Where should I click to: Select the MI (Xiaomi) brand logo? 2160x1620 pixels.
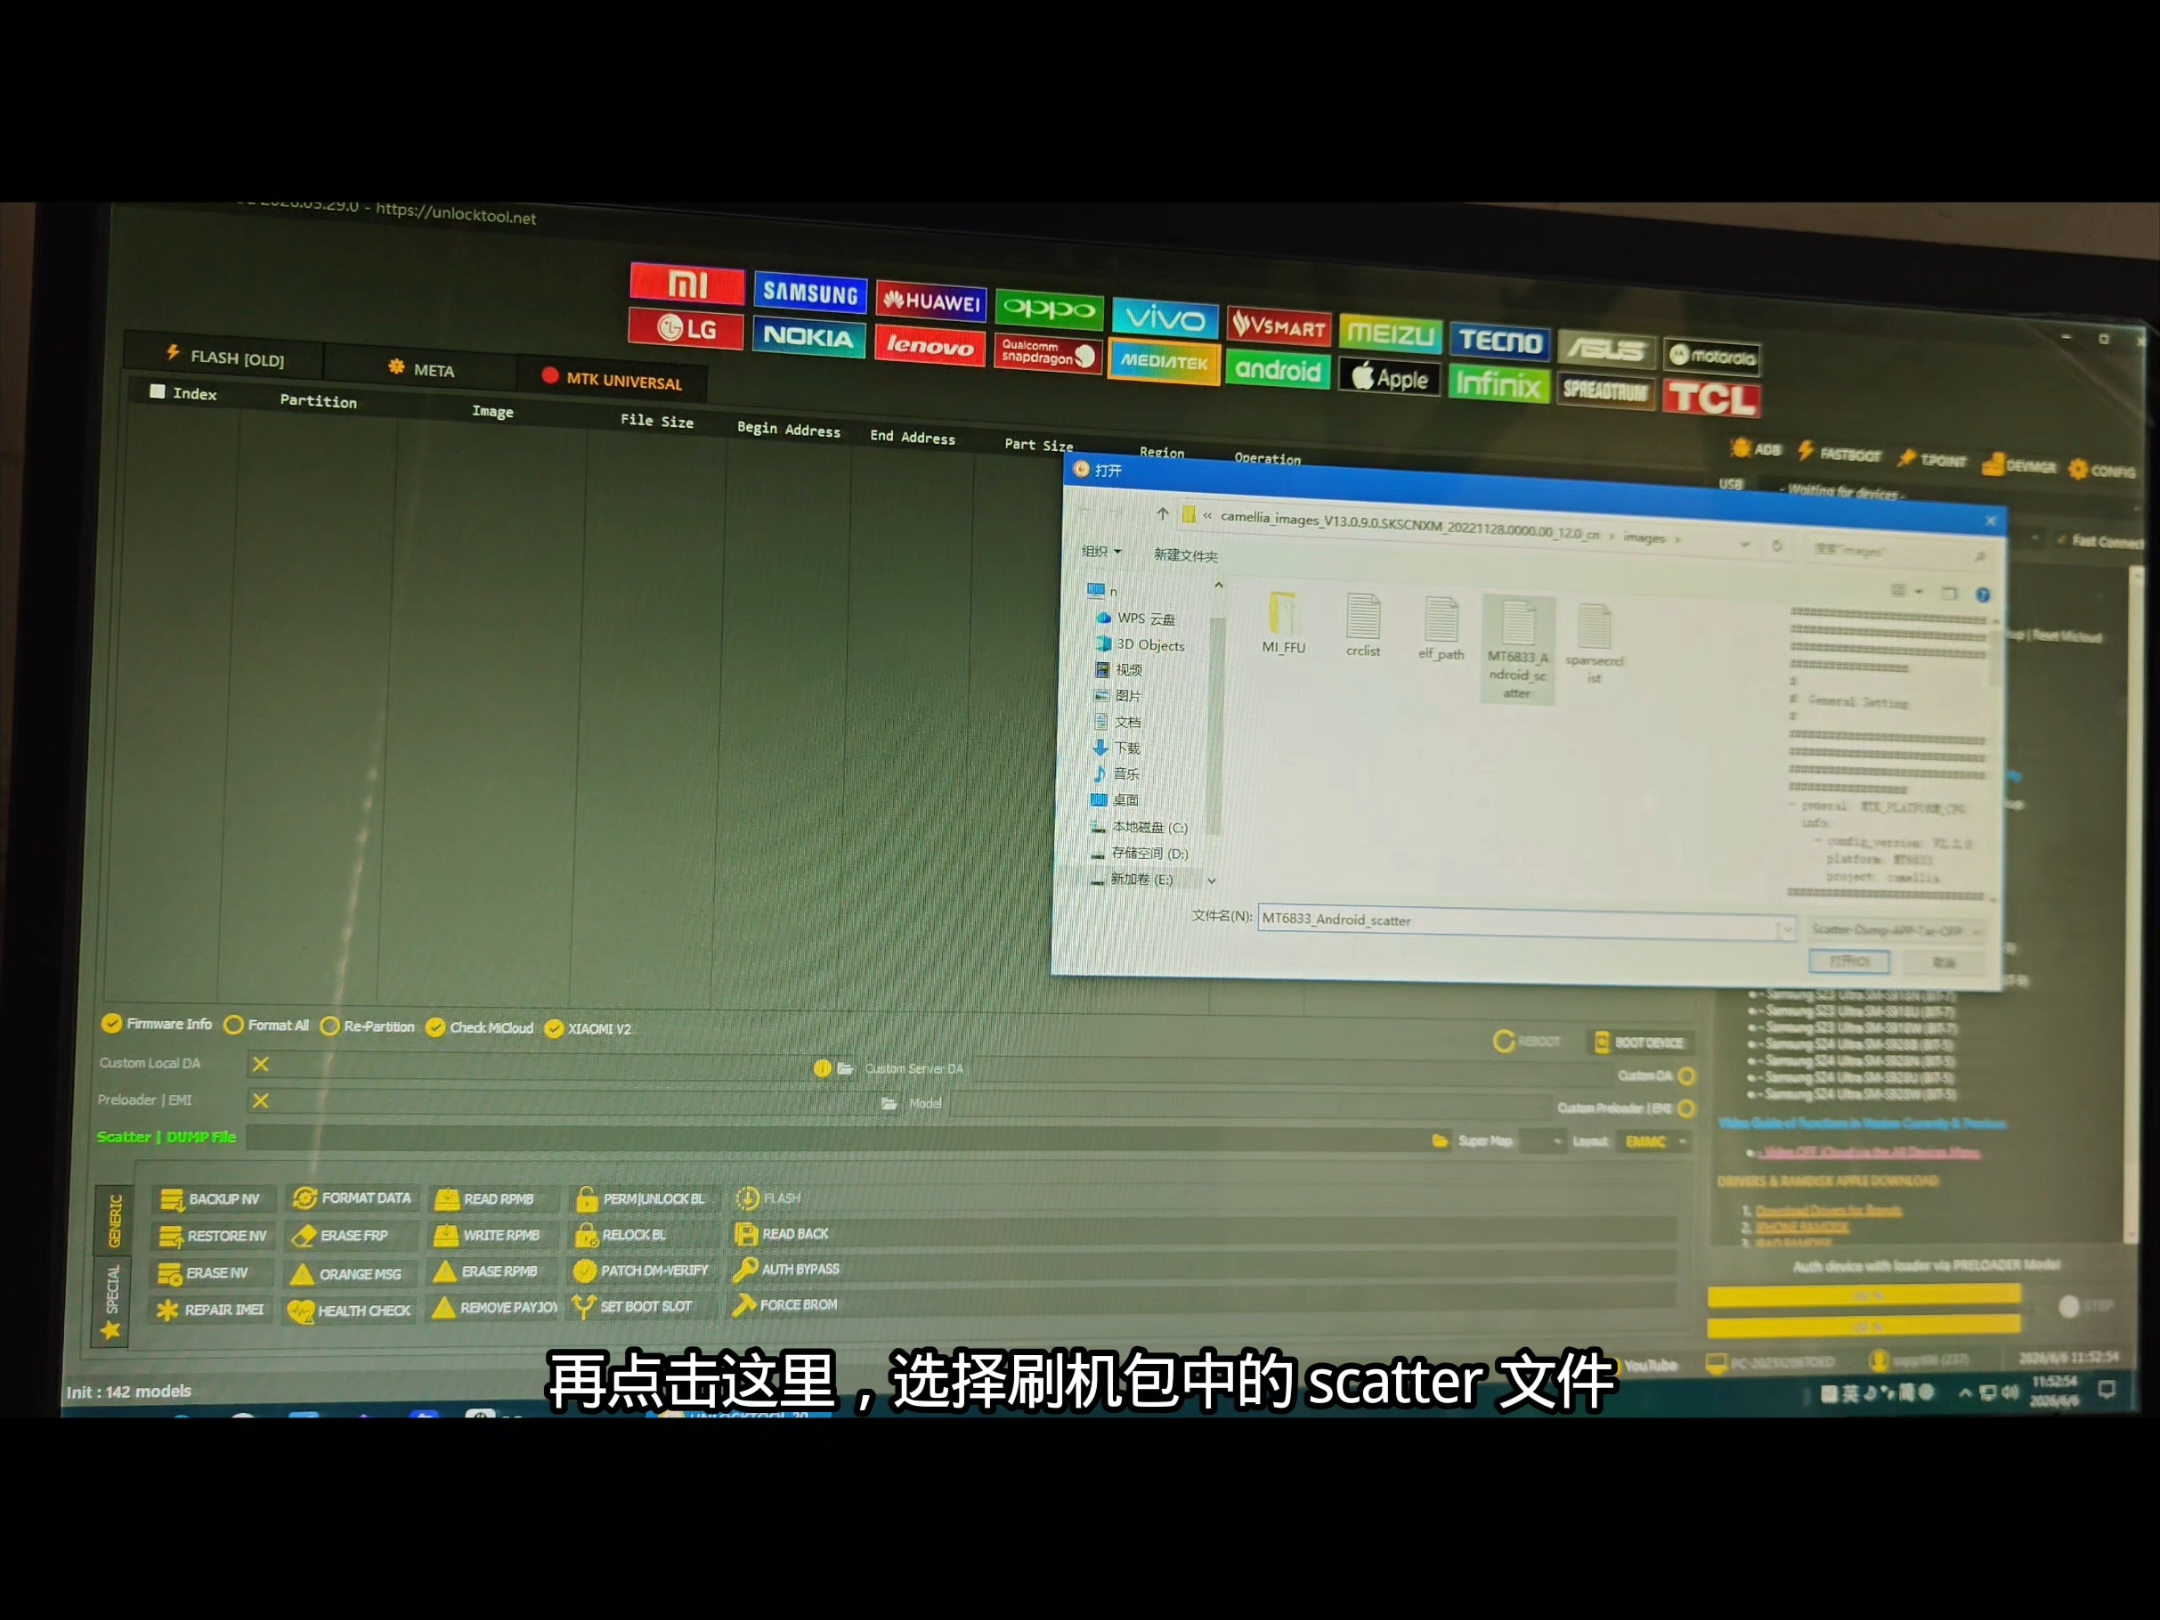687,284
